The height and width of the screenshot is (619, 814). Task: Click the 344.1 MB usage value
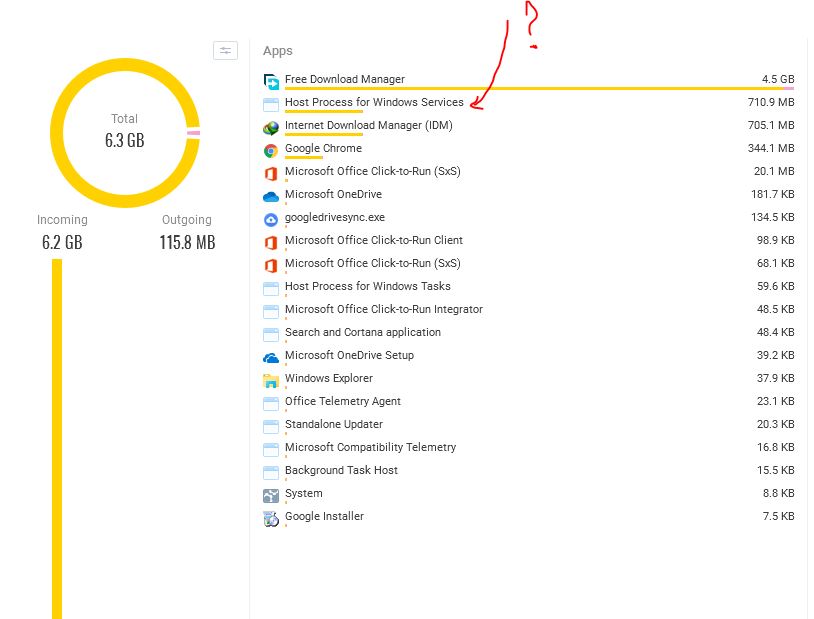coord(771,148)
